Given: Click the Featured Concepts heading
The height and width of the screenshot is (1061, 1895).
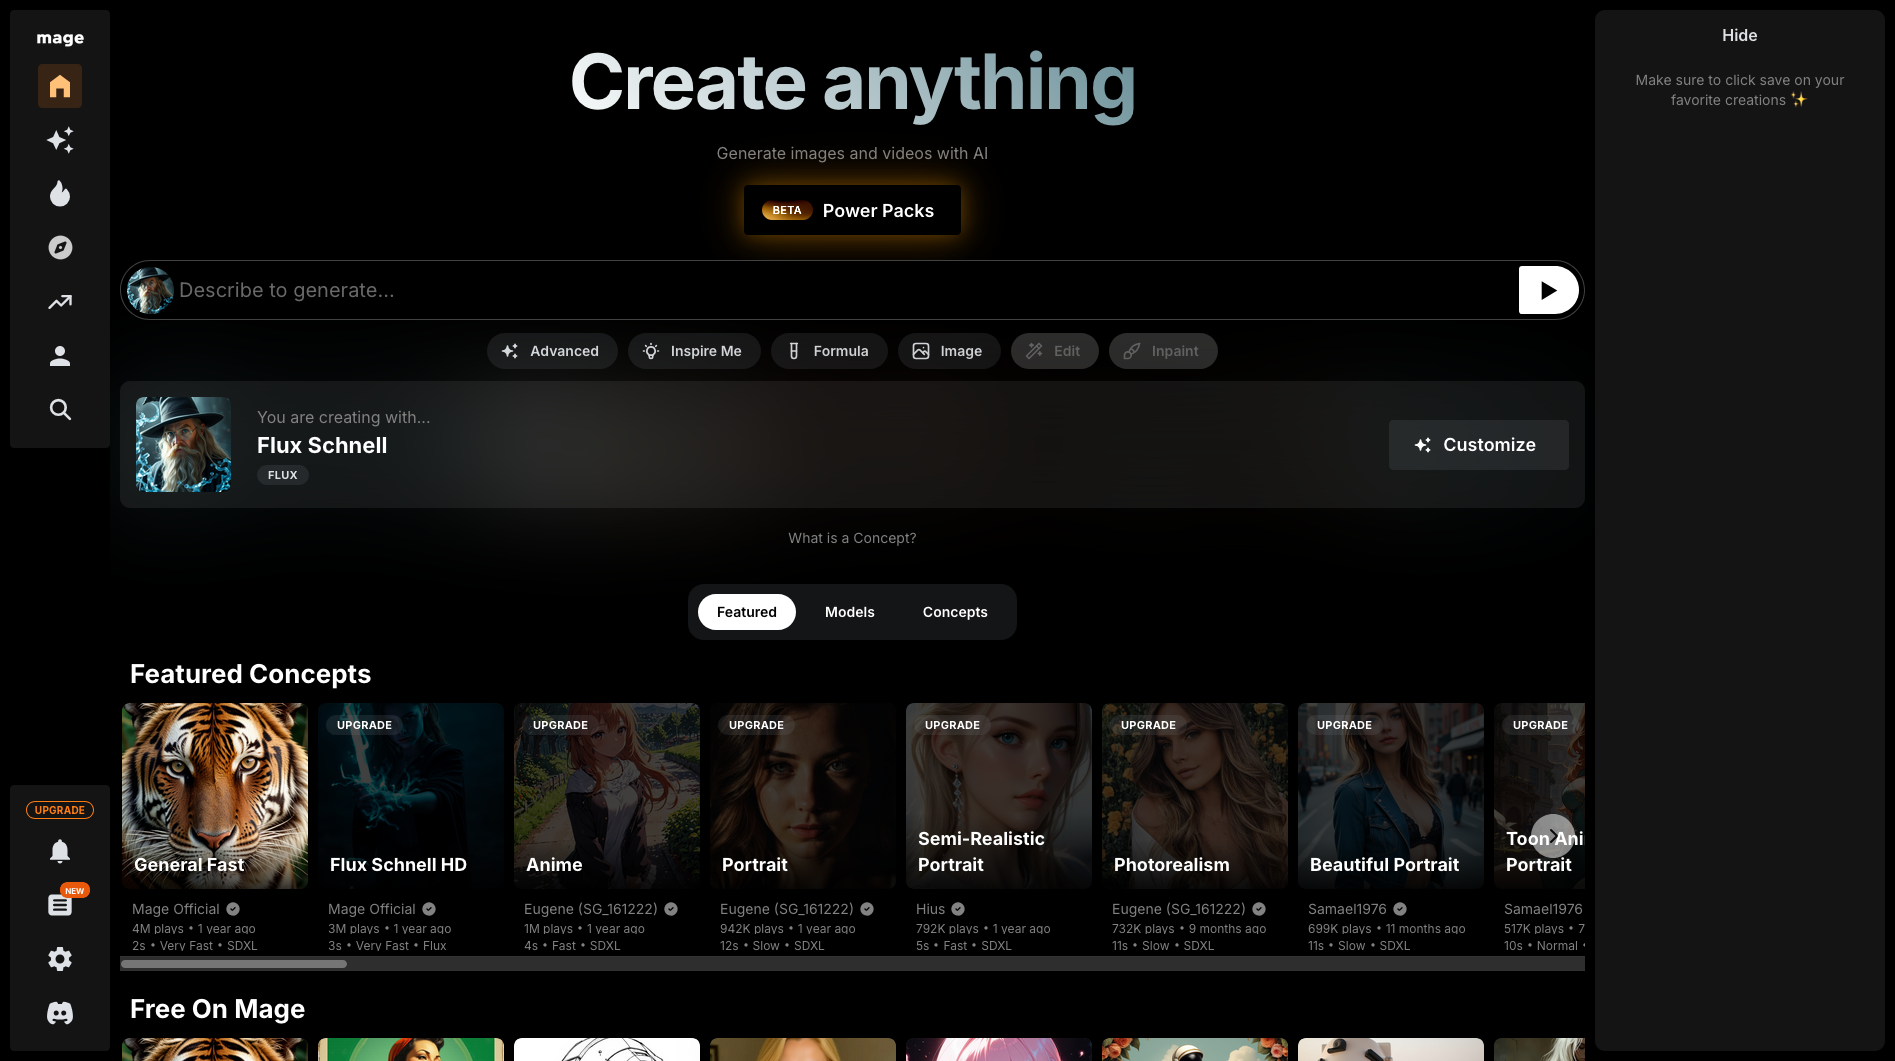Looking at the screenshot, I should 250,674.
